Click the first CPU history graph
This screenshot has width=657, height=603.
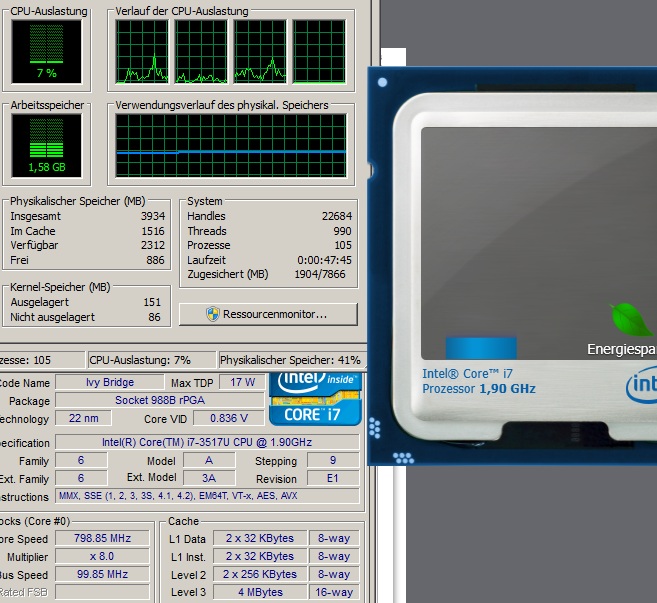point(142,52)
